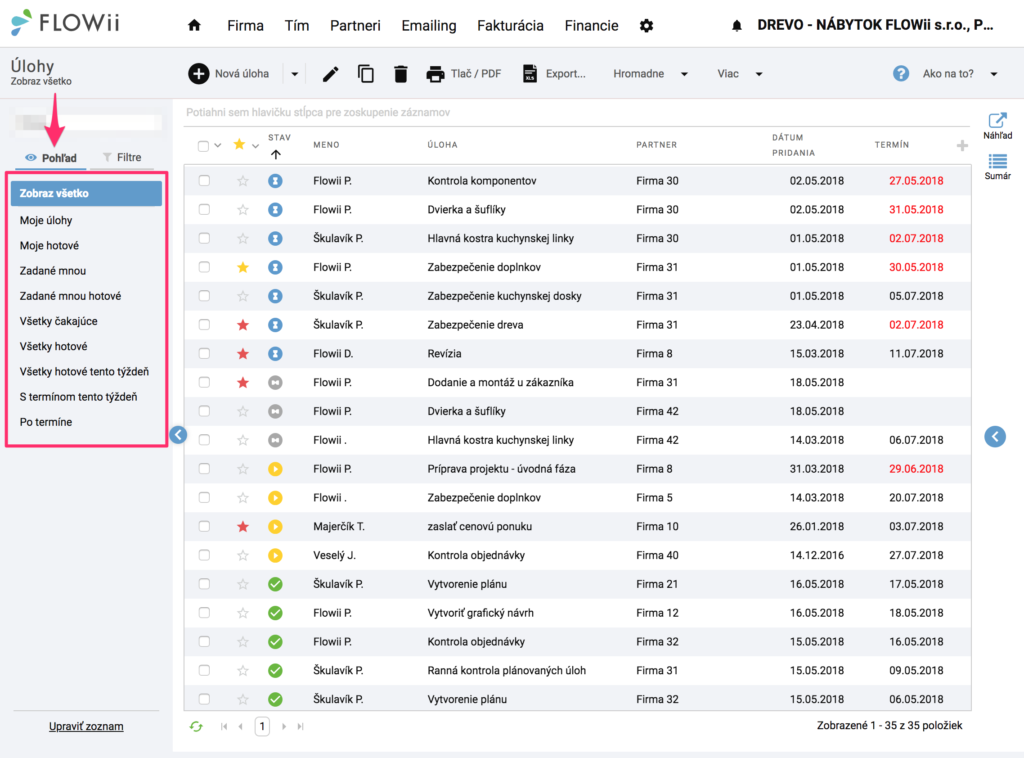This screenshot has width=1024, height=758.
Task: Check the Príprava projektu row
Action: click(204, 468)
